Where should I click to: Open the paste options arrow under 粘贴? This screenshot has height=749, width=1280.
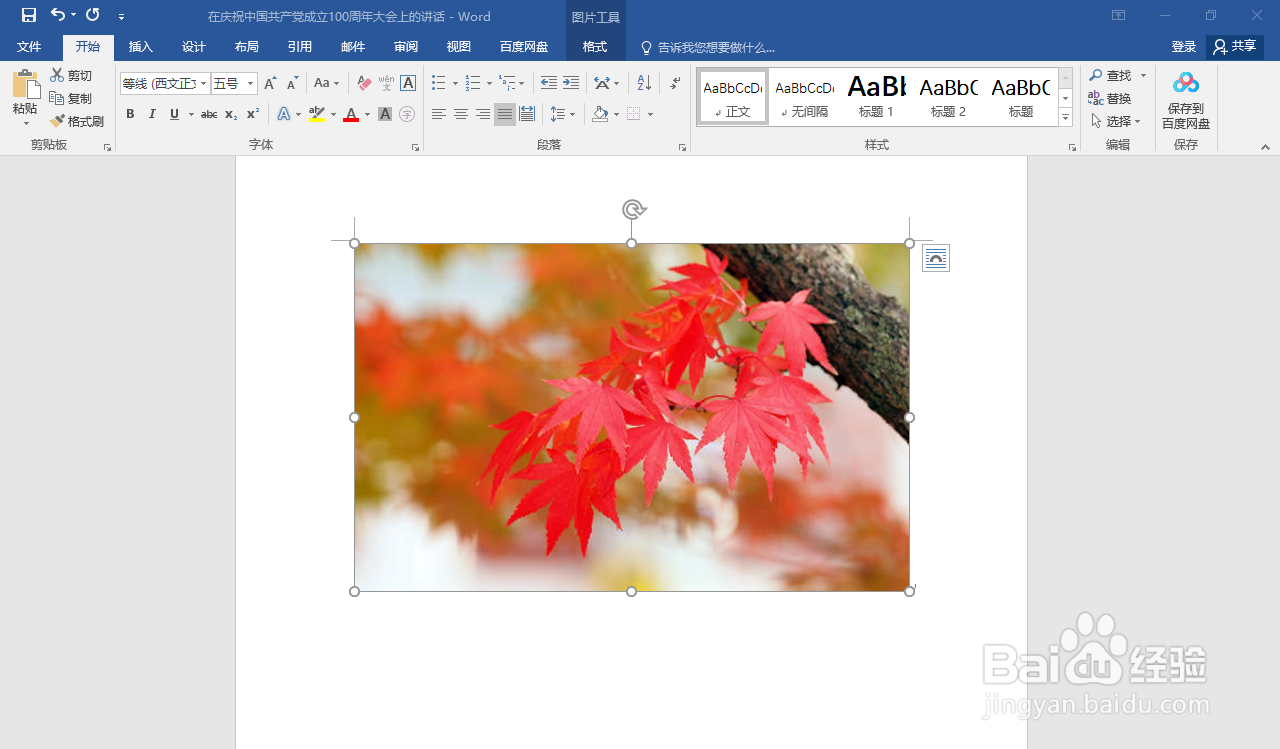pos(26,121)
